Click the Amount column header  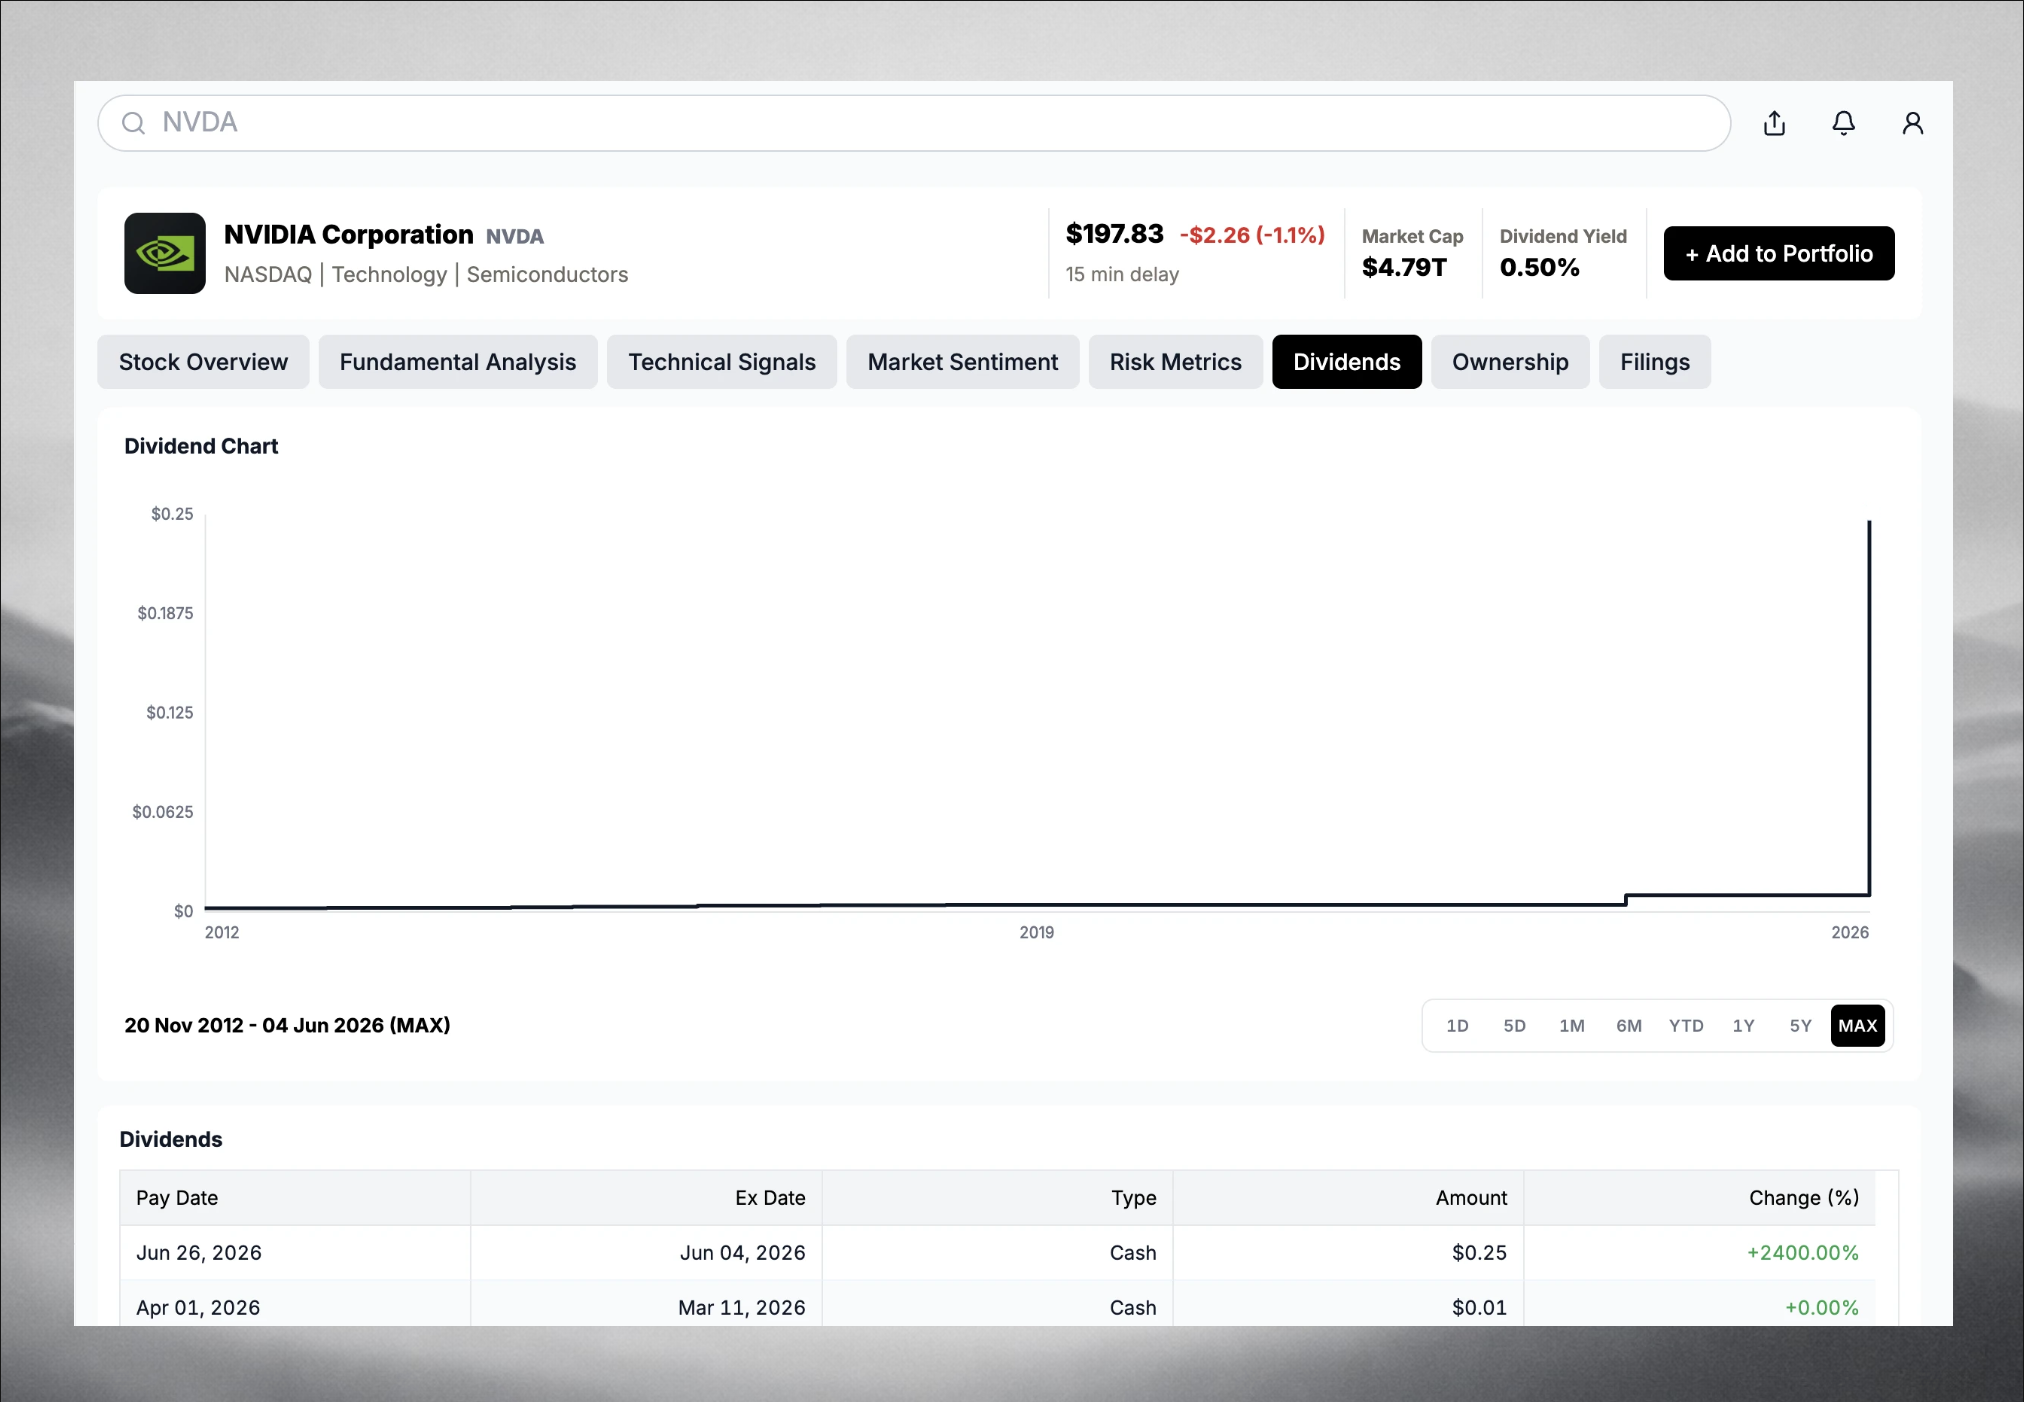tap(1349, 1198)
